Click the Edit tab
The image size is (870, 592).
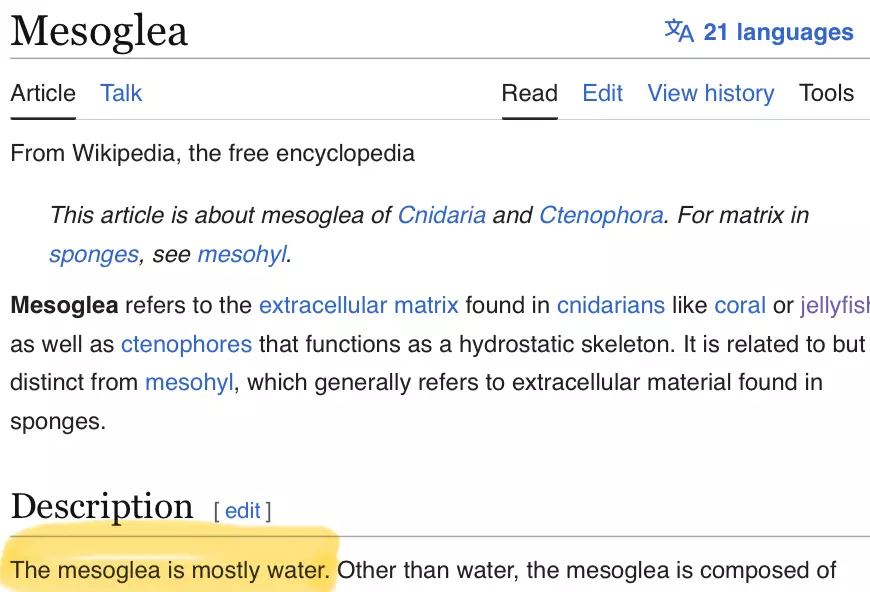[x=603, y=93]
